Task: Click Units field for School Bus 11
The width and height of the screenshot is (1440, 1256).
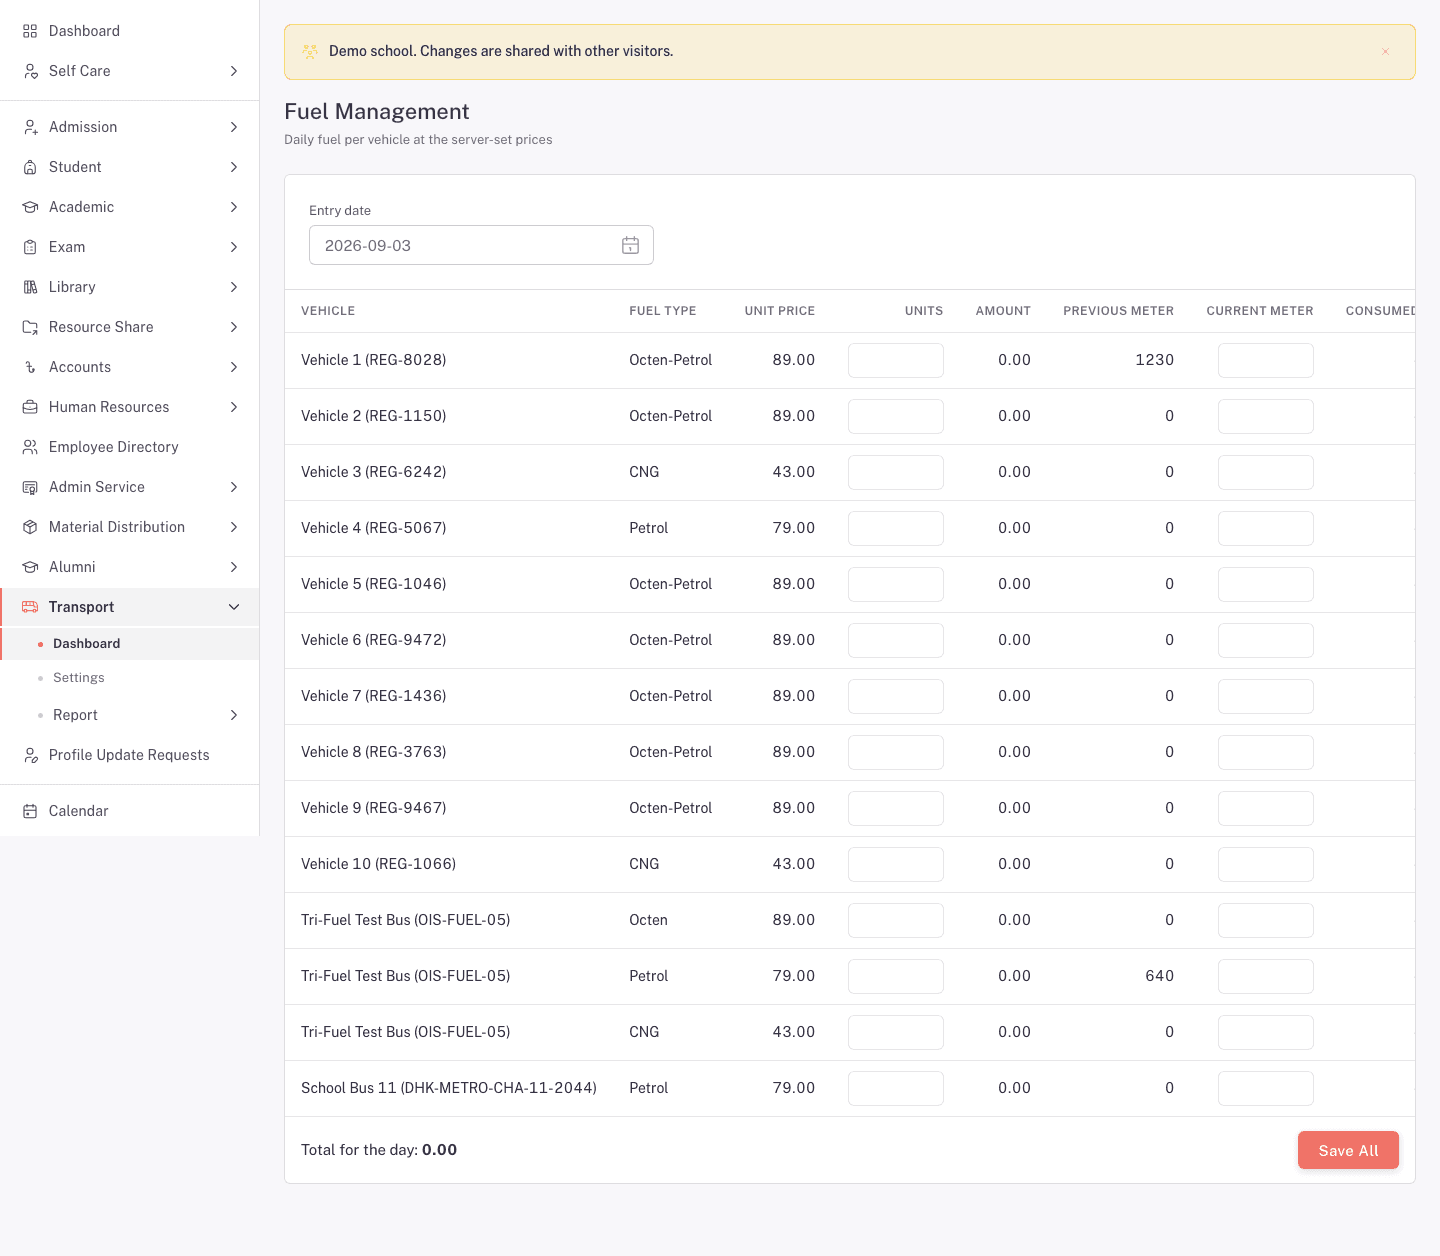Action: click(x=896, y=1088)
